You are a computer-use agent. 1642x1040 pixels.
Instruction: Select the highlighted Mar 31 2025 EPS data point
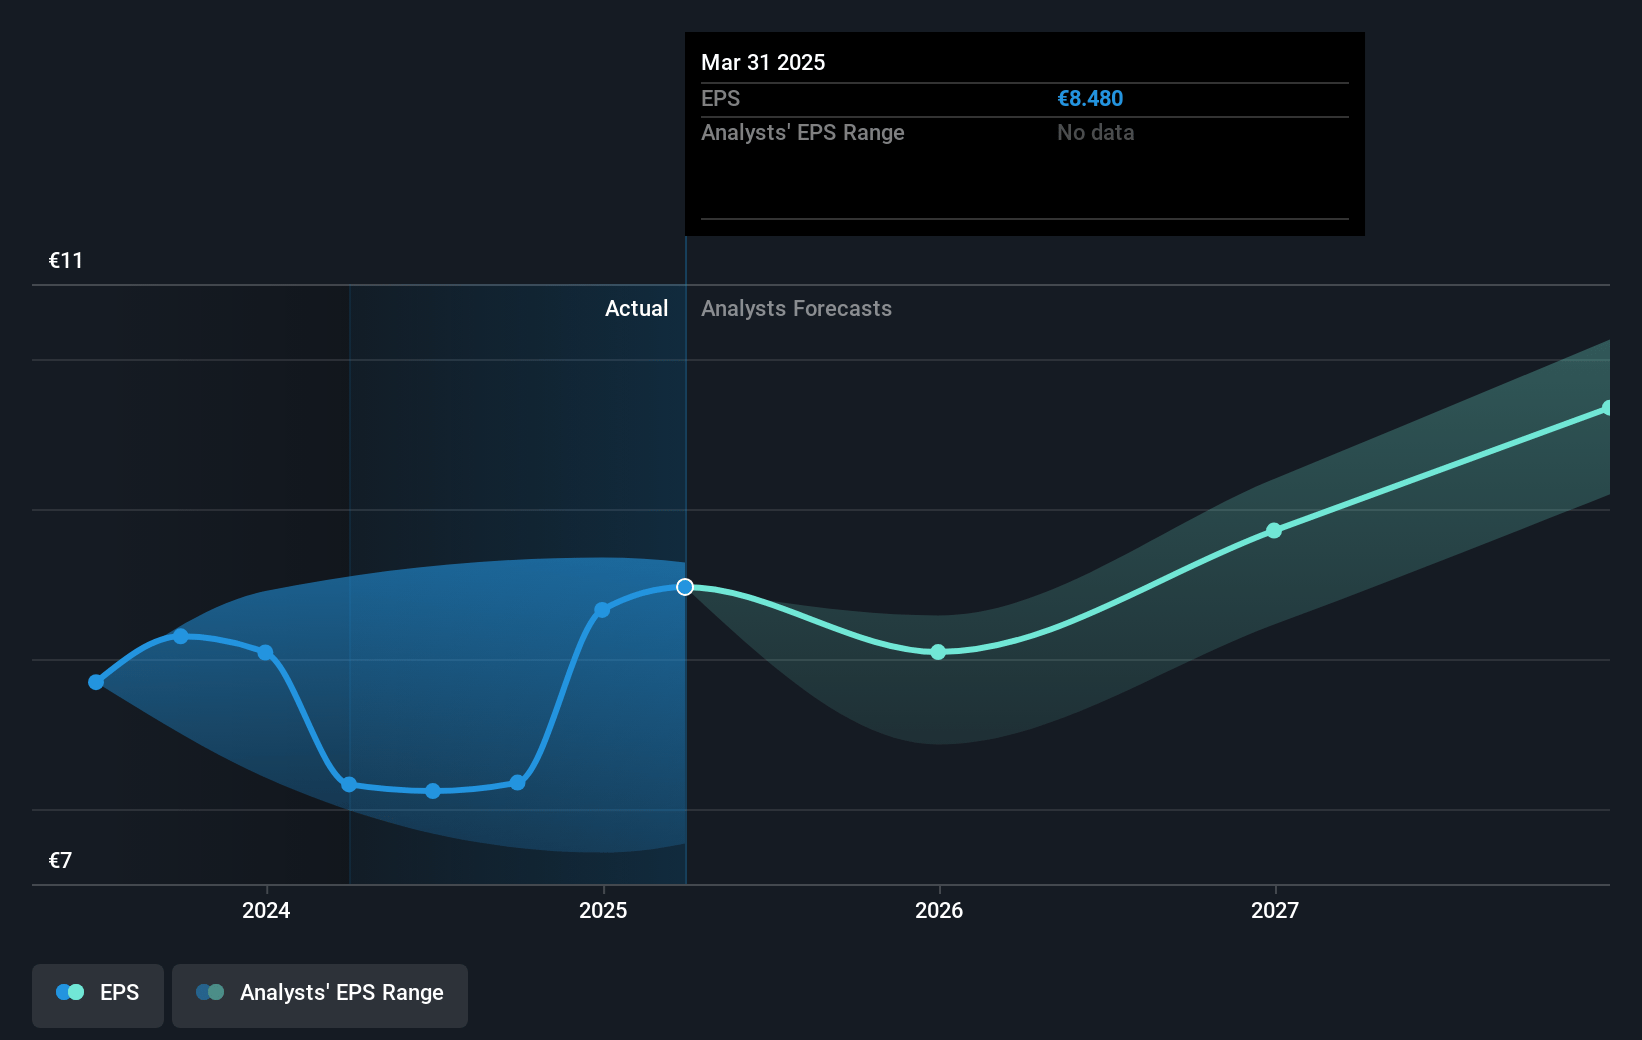click(x=685, y=587)
